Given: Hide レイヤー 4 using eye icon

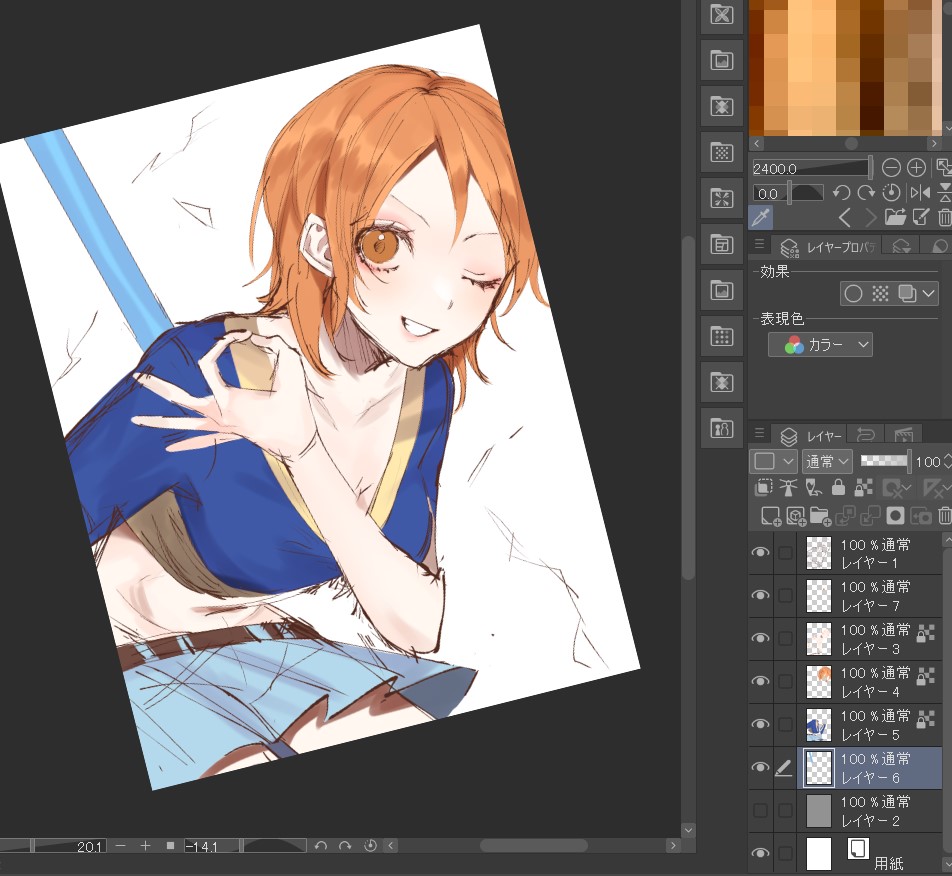Looking at the screenshot, I should point(760,682).
